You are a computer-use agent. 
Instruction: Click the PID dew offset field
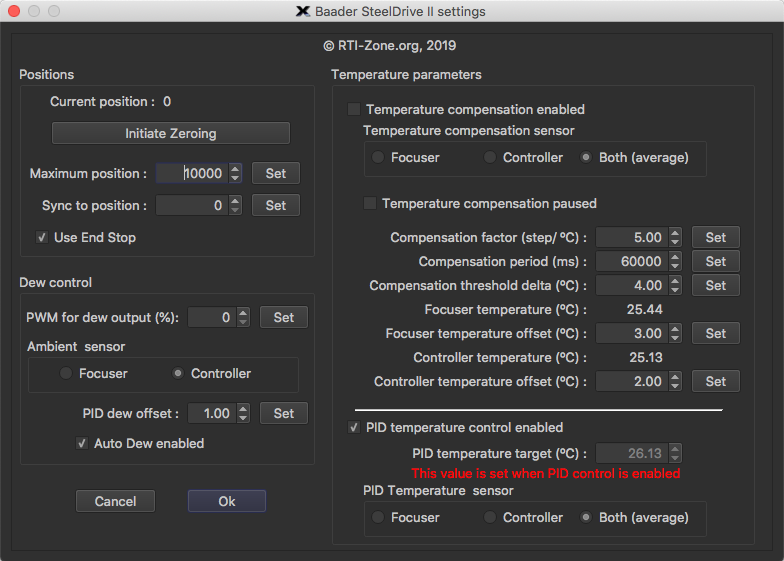[x=212, y=414]
